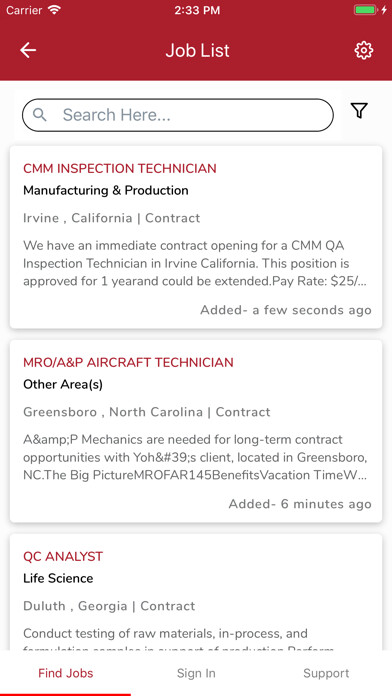Open settings via gear icon
392x696 pixels.
364,50
